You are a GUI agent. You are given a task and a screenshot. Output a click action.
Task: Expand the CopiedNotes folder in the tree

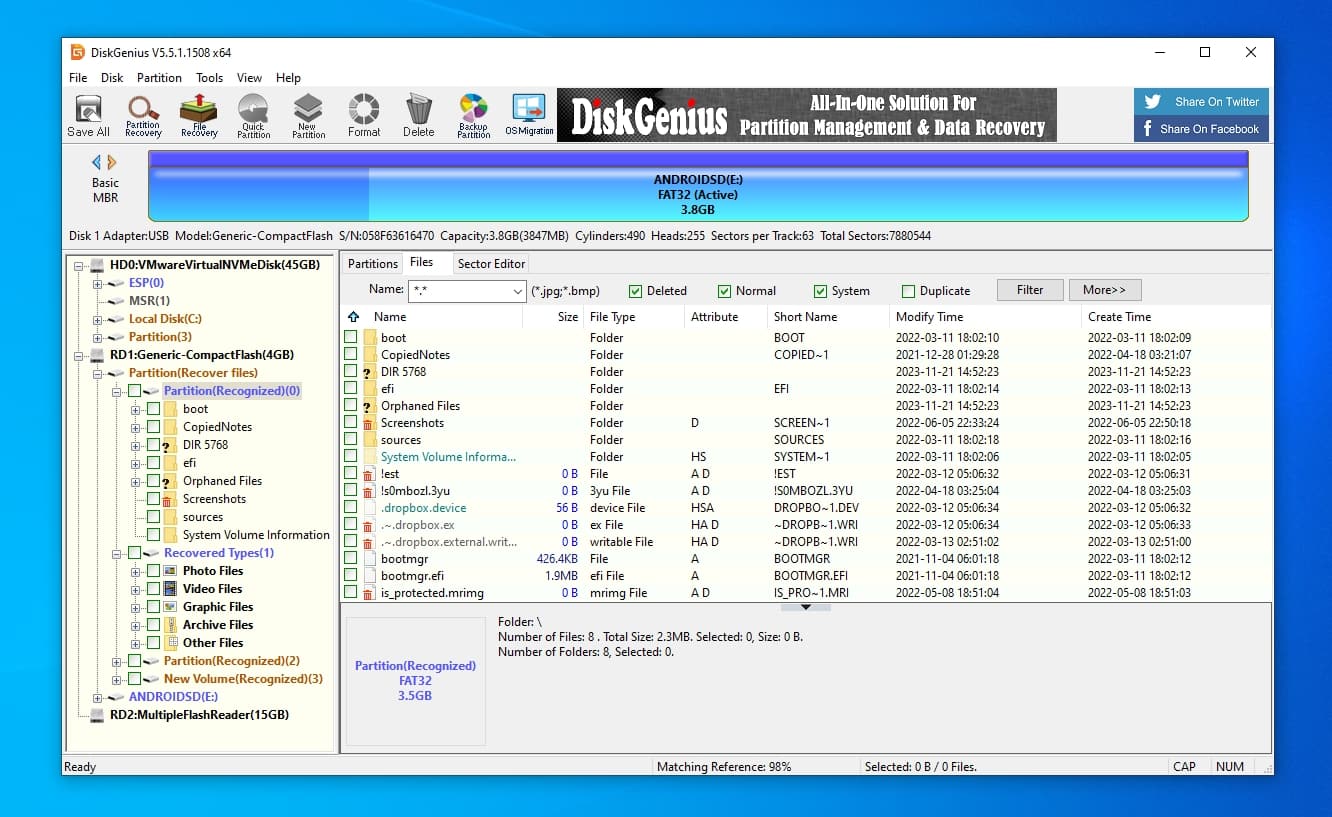(135, 427)
